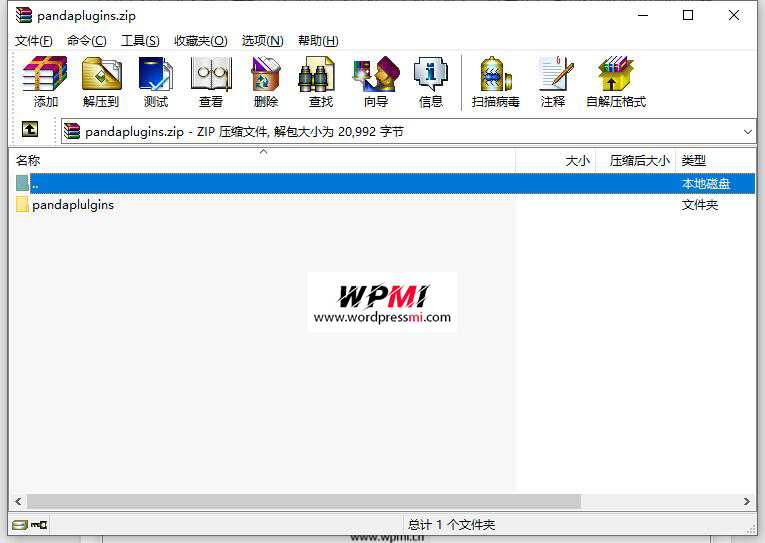
Task: Click the 添加 (Add) toolbar icon
Action: [45, 82]
